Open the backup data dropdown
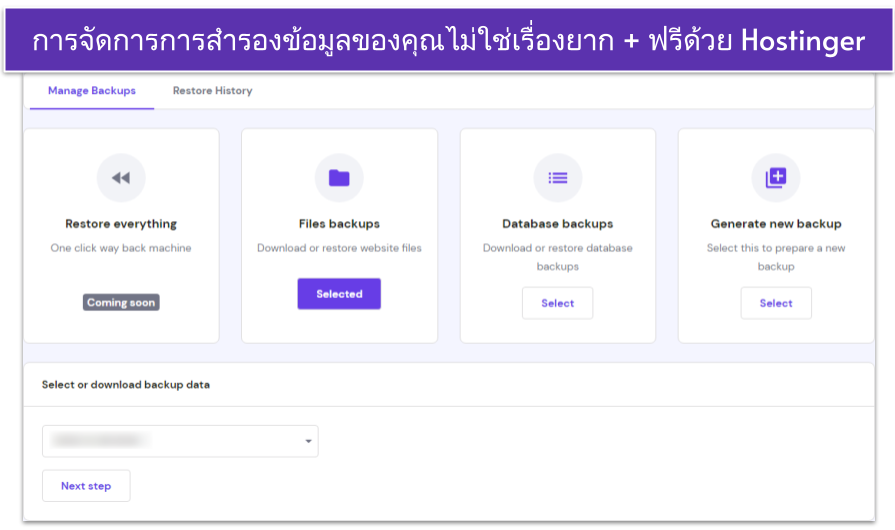This screenshot has height=530, width=895. 180,441
